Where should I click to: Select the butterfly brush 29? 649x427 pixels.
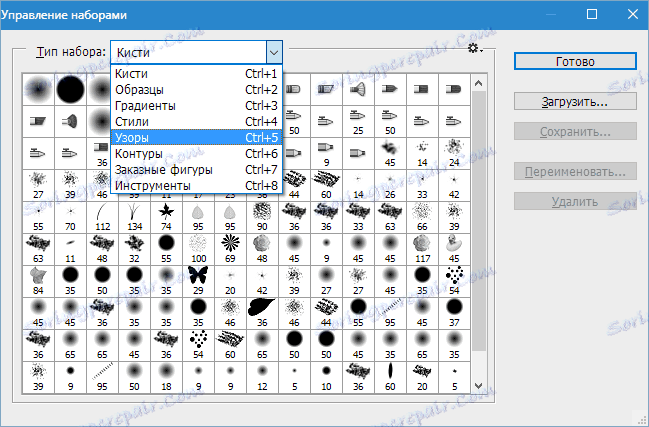click(x=198, y=281)
